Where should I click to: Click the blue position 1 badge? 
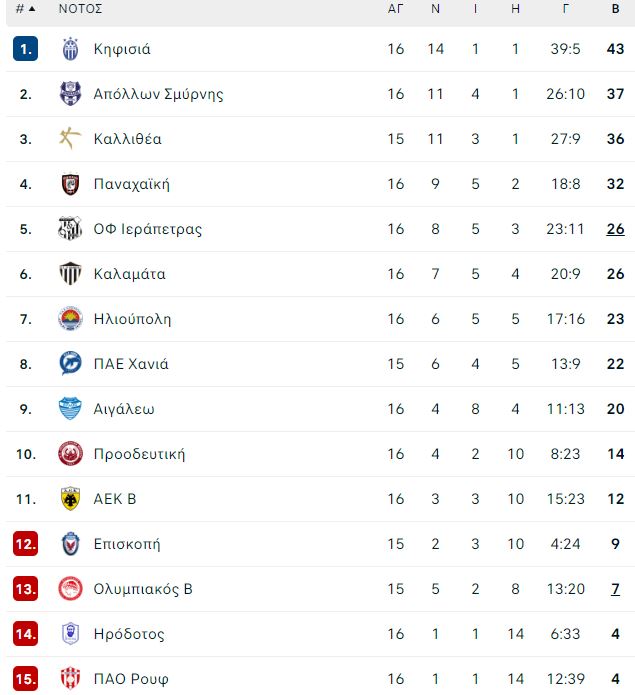click(x=25, y=49)
